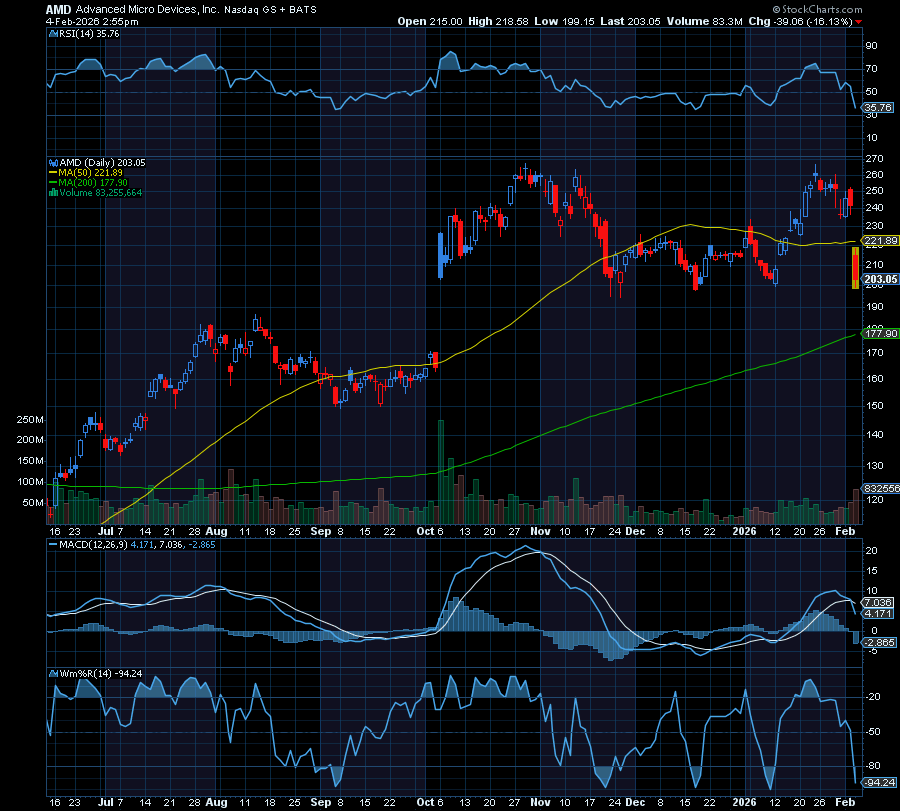The image size is (900, 811).
Task: Click the Volume legend bar icon
Action: tap(53, 193)
